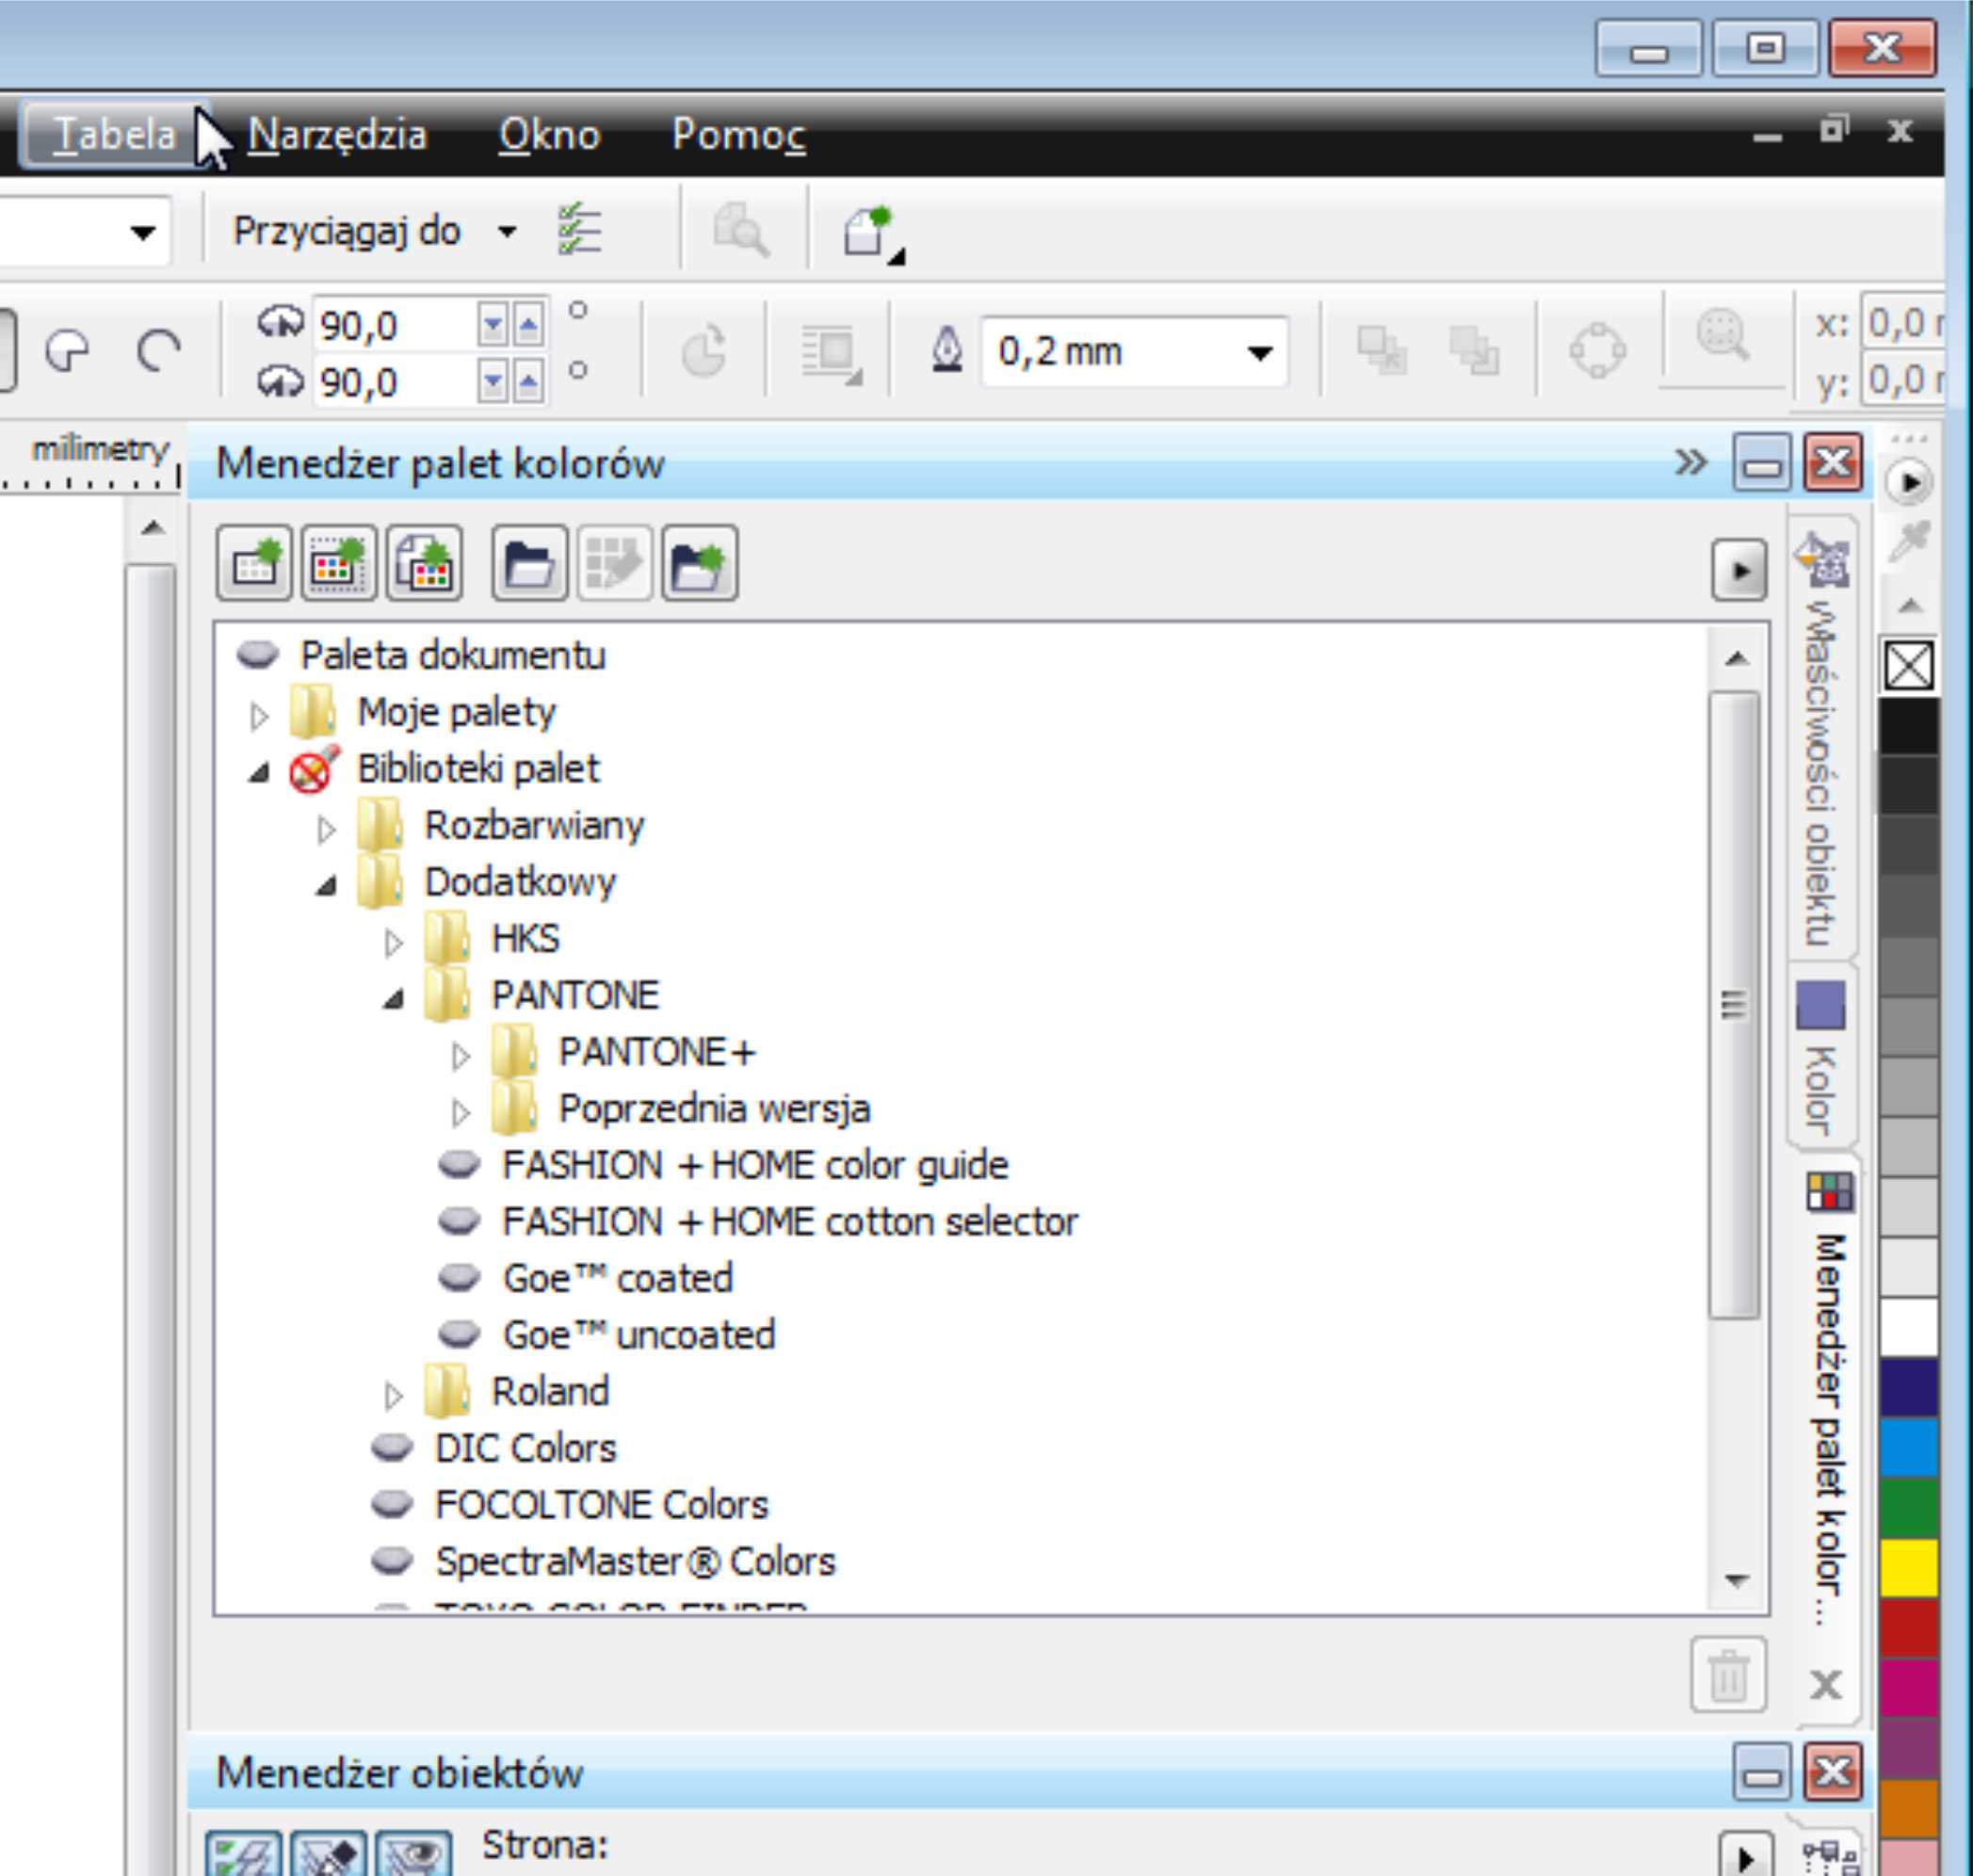Toggle the edit across layers button
This screenshot has height=1876, width=1973.
tap(330, 1856)
